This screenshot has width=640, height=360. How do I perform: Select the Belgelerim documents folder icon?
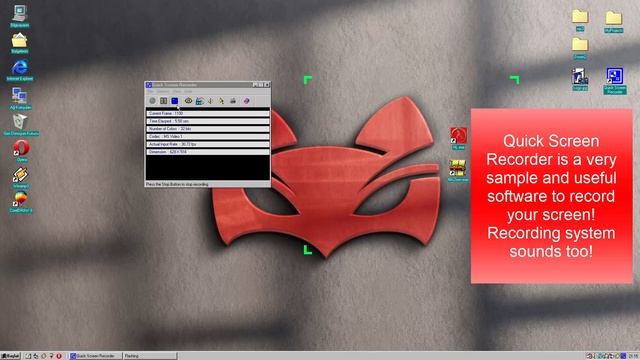20,43
